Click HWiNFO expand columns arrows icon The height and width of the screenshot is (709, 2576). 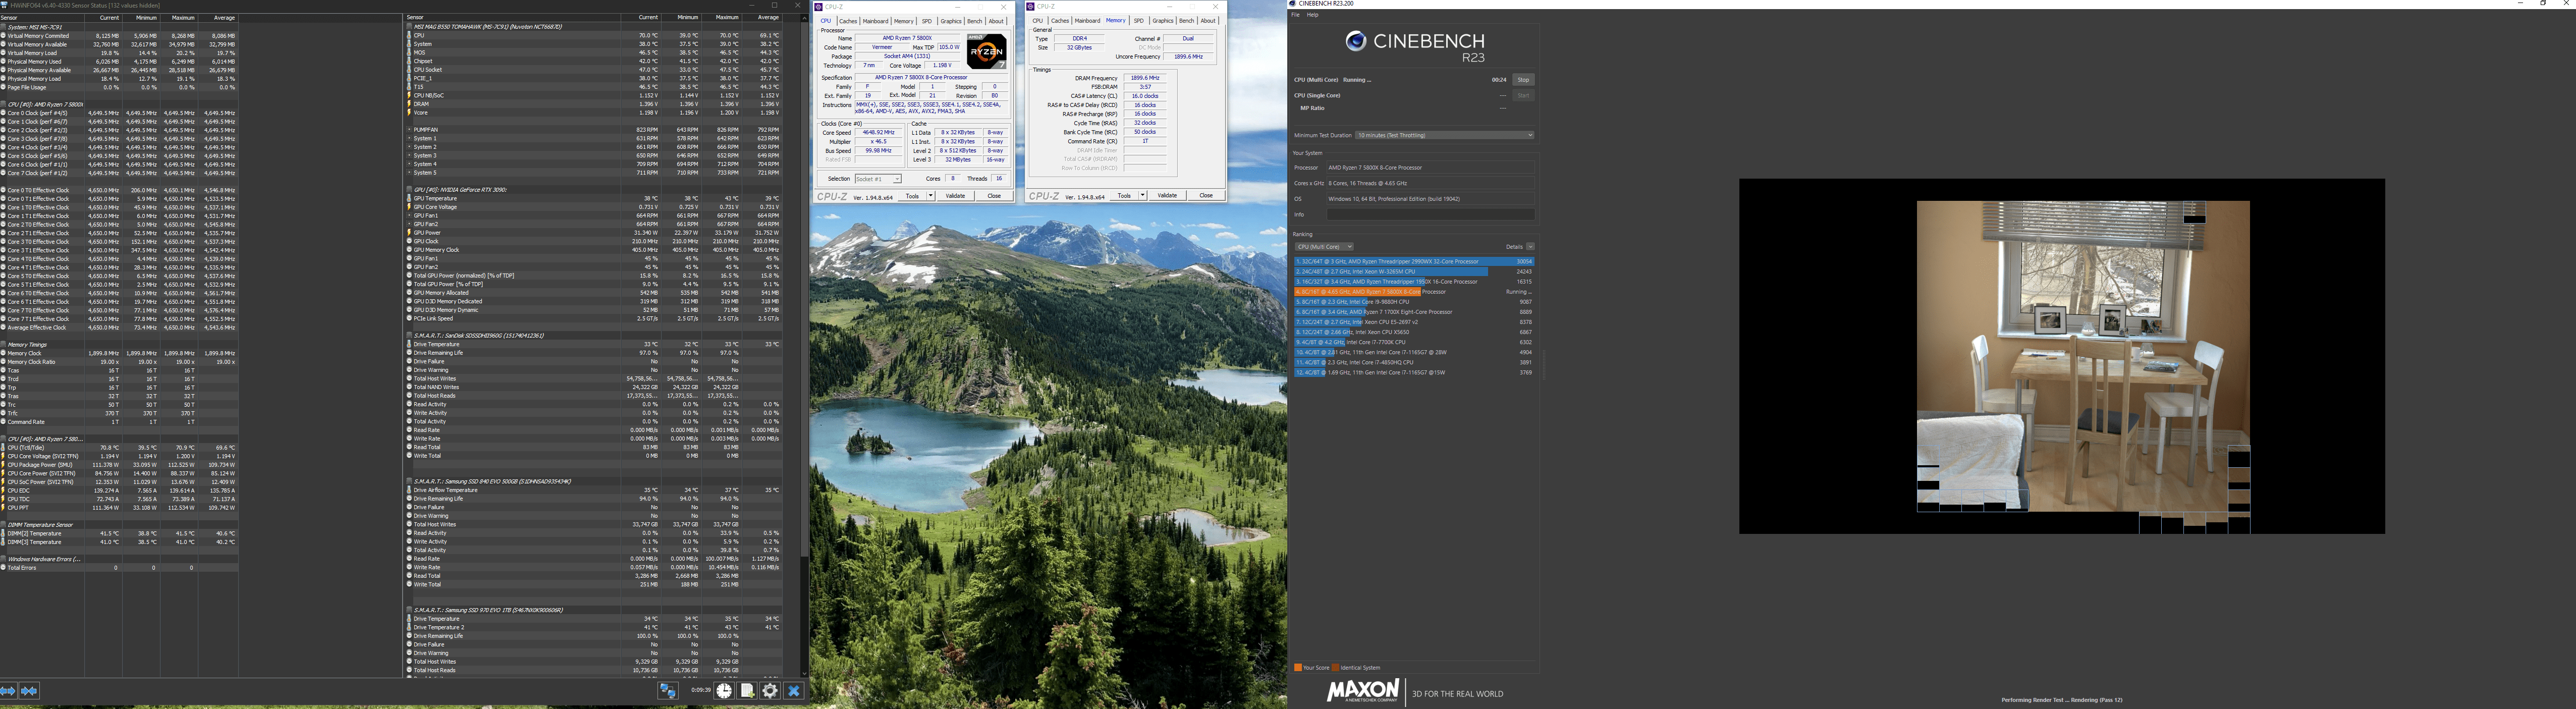[8, 691]
